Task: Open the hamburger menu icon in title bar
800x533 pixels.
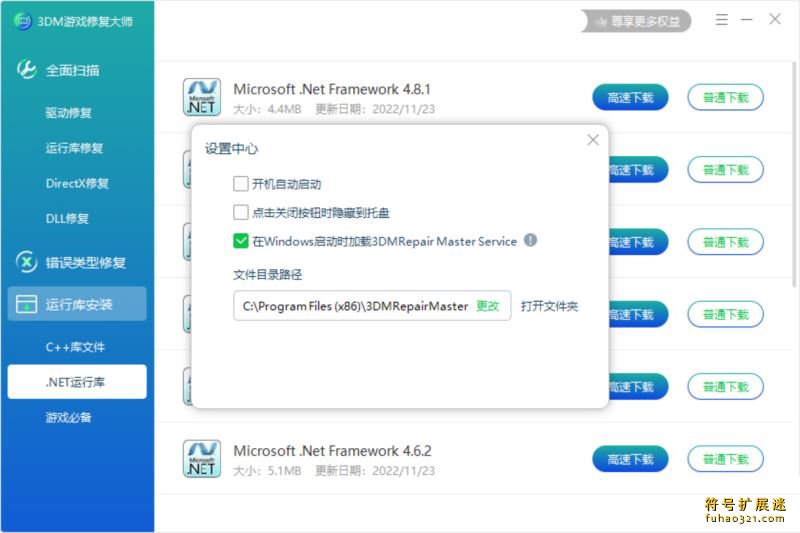Action: [x=721, y=19]
